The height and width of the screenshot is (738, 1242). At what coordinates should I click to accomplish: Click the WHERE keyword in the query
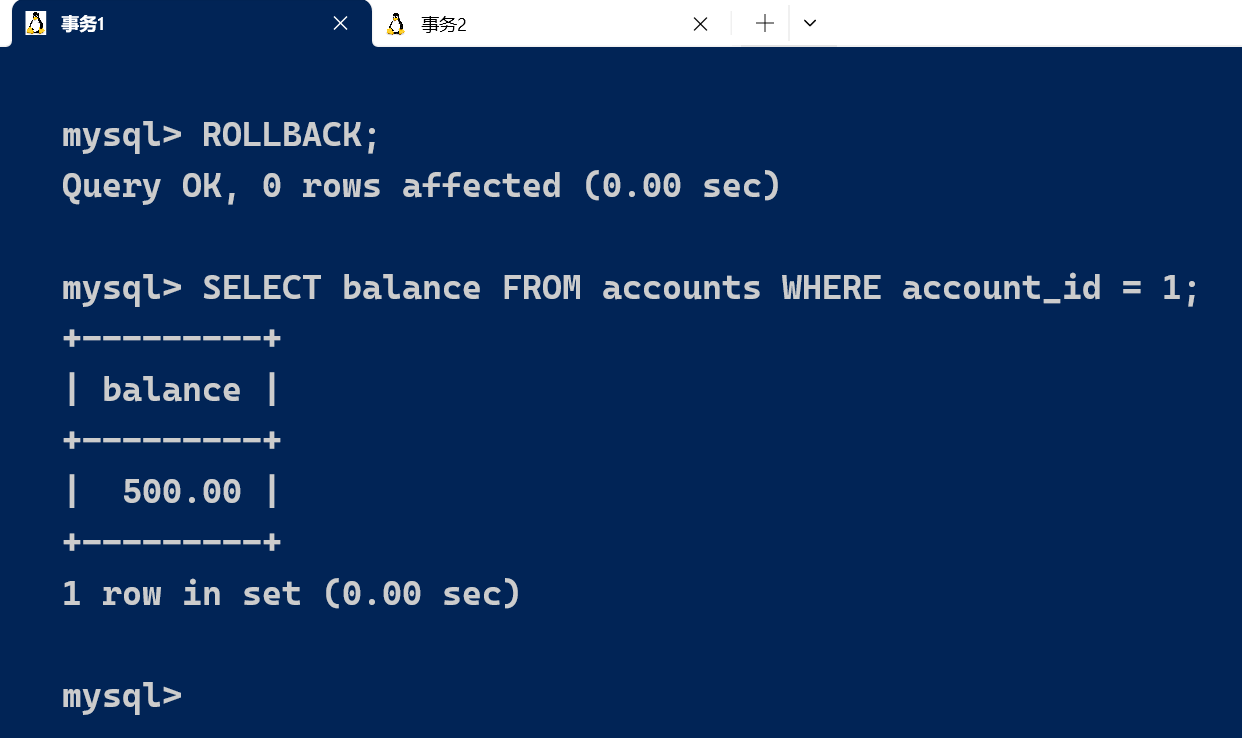831,288
